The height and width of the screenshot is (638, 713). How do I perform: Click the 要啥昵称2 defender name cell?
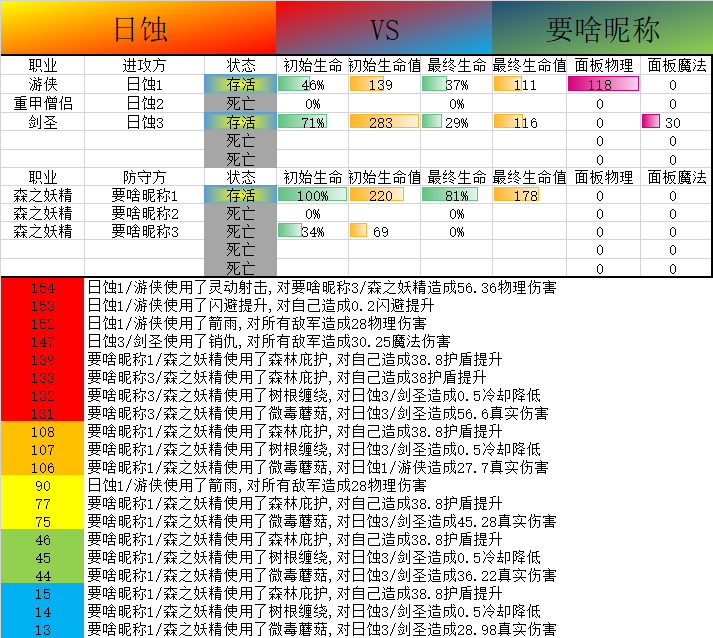pyautogui.click(x=144, y=214)
